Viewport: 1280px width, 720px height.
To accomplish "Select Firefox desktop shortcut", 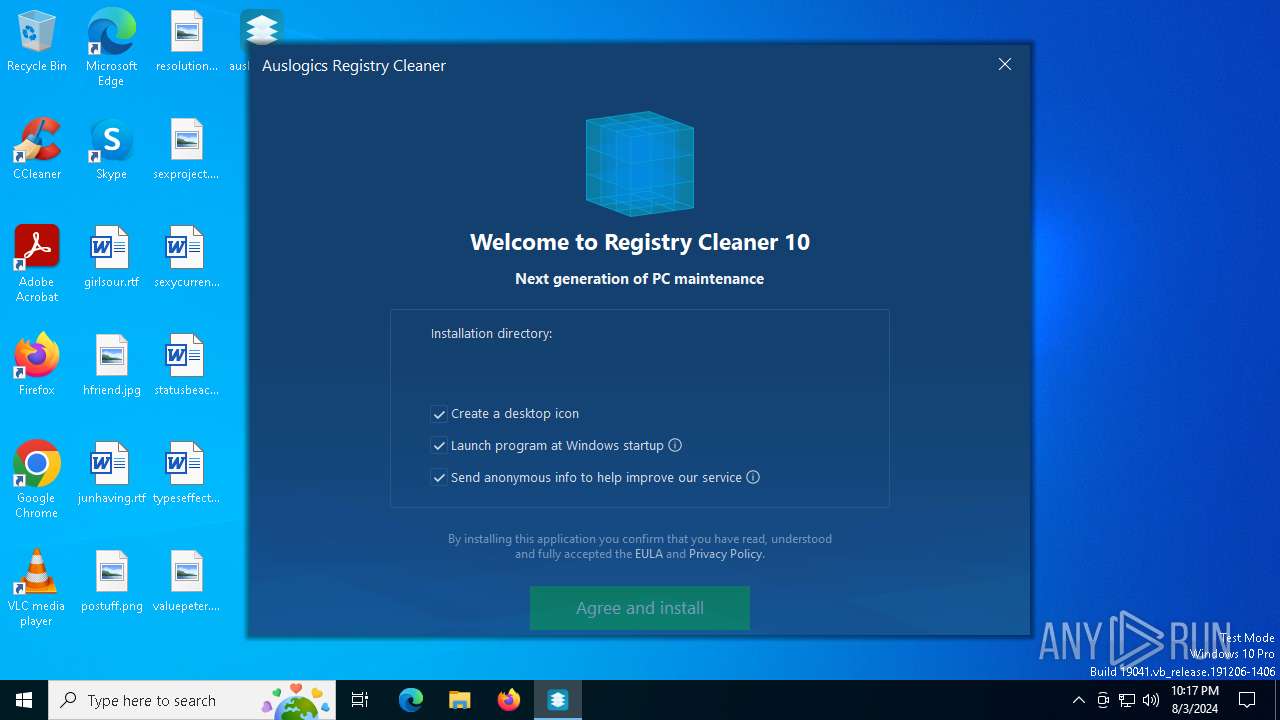I will (x=37, y=365).
